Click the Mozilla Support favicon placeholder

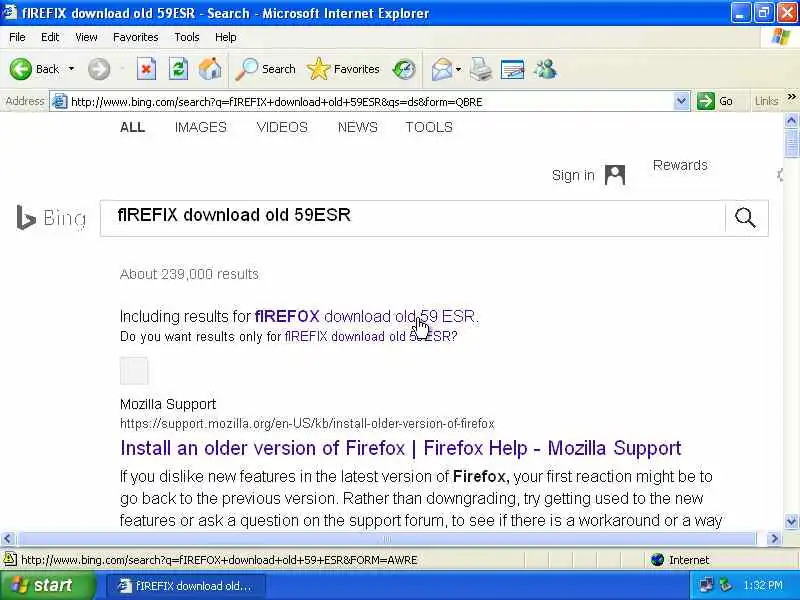(x=134, y=371)
